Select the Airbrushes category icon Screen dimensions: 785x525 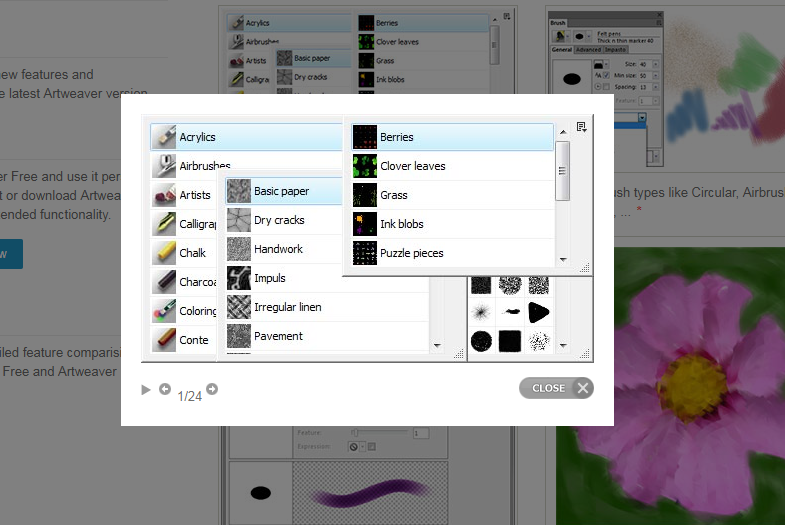pyautogui.click(x=164, y=166)
